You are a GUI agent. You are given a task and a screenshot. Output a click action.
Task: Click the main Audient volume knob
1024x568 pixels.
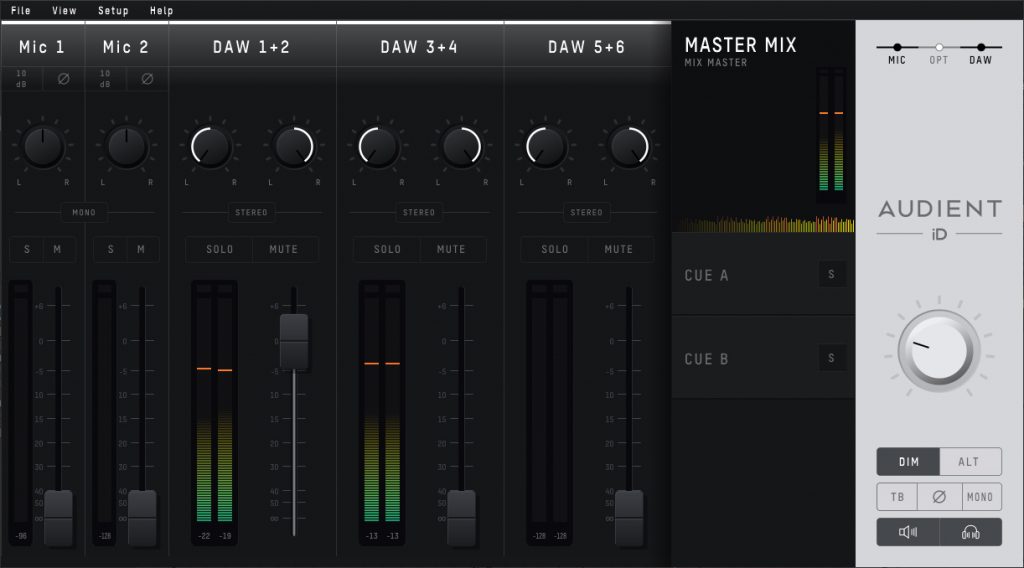pos(938,350)
